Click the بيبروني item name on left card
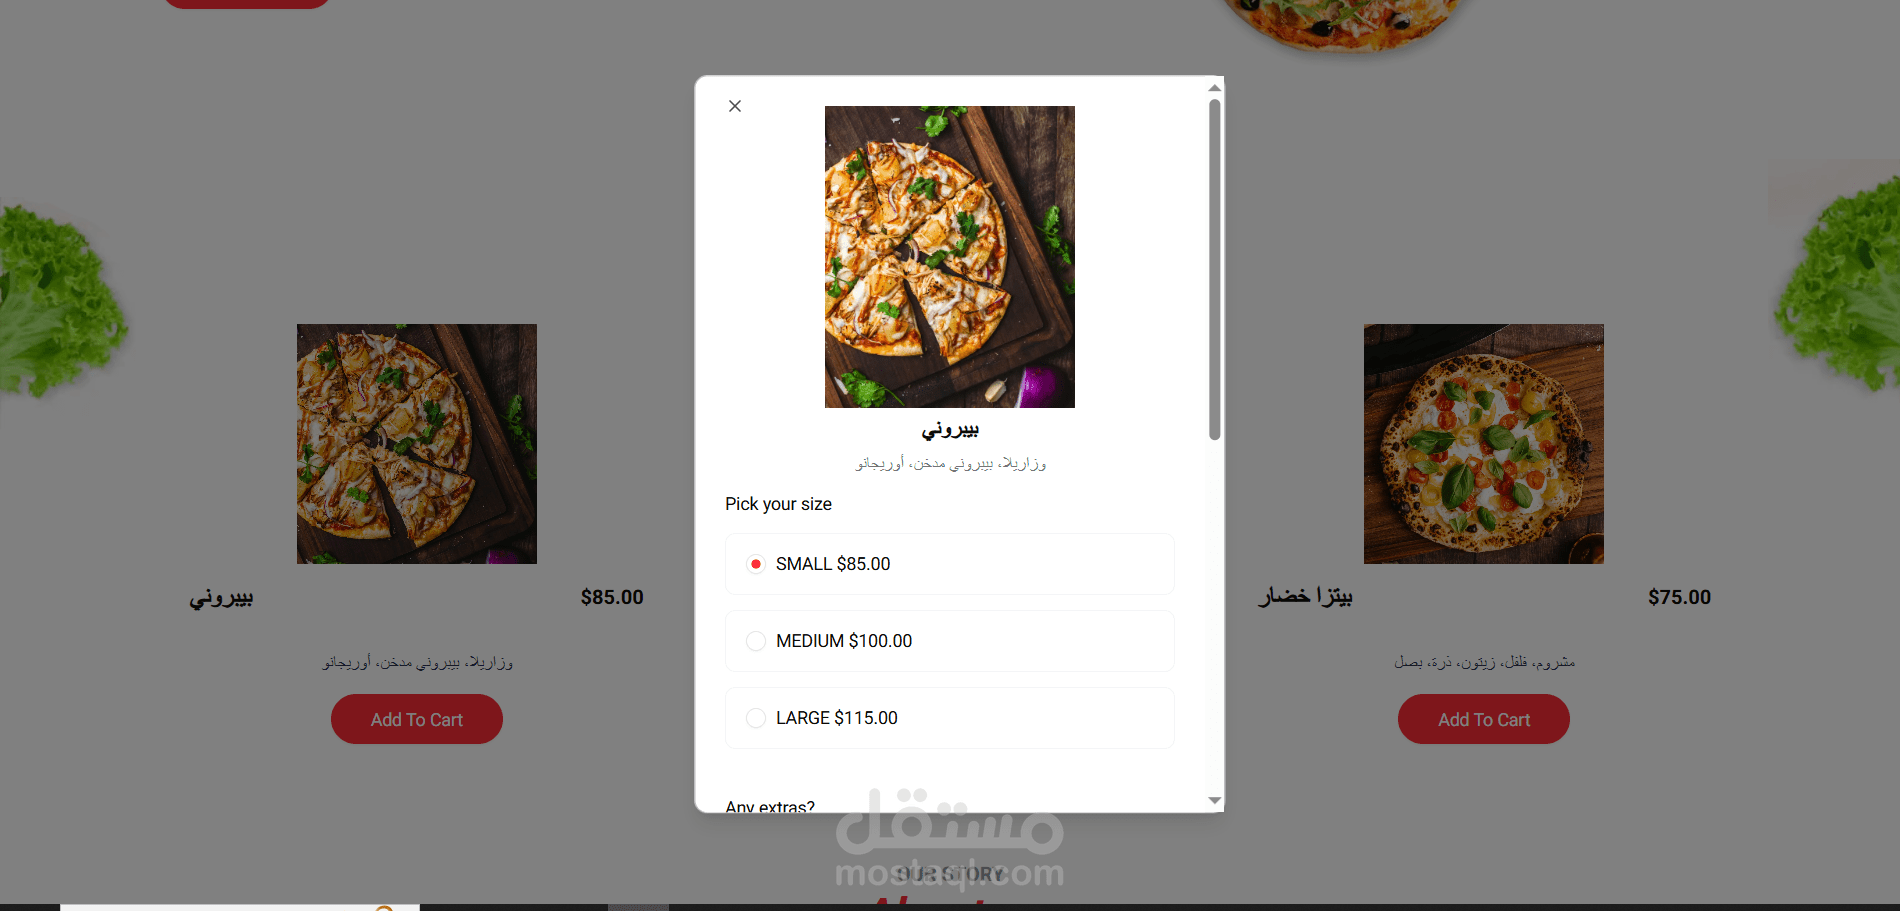1900x911 pixels. tap(221, 598)
